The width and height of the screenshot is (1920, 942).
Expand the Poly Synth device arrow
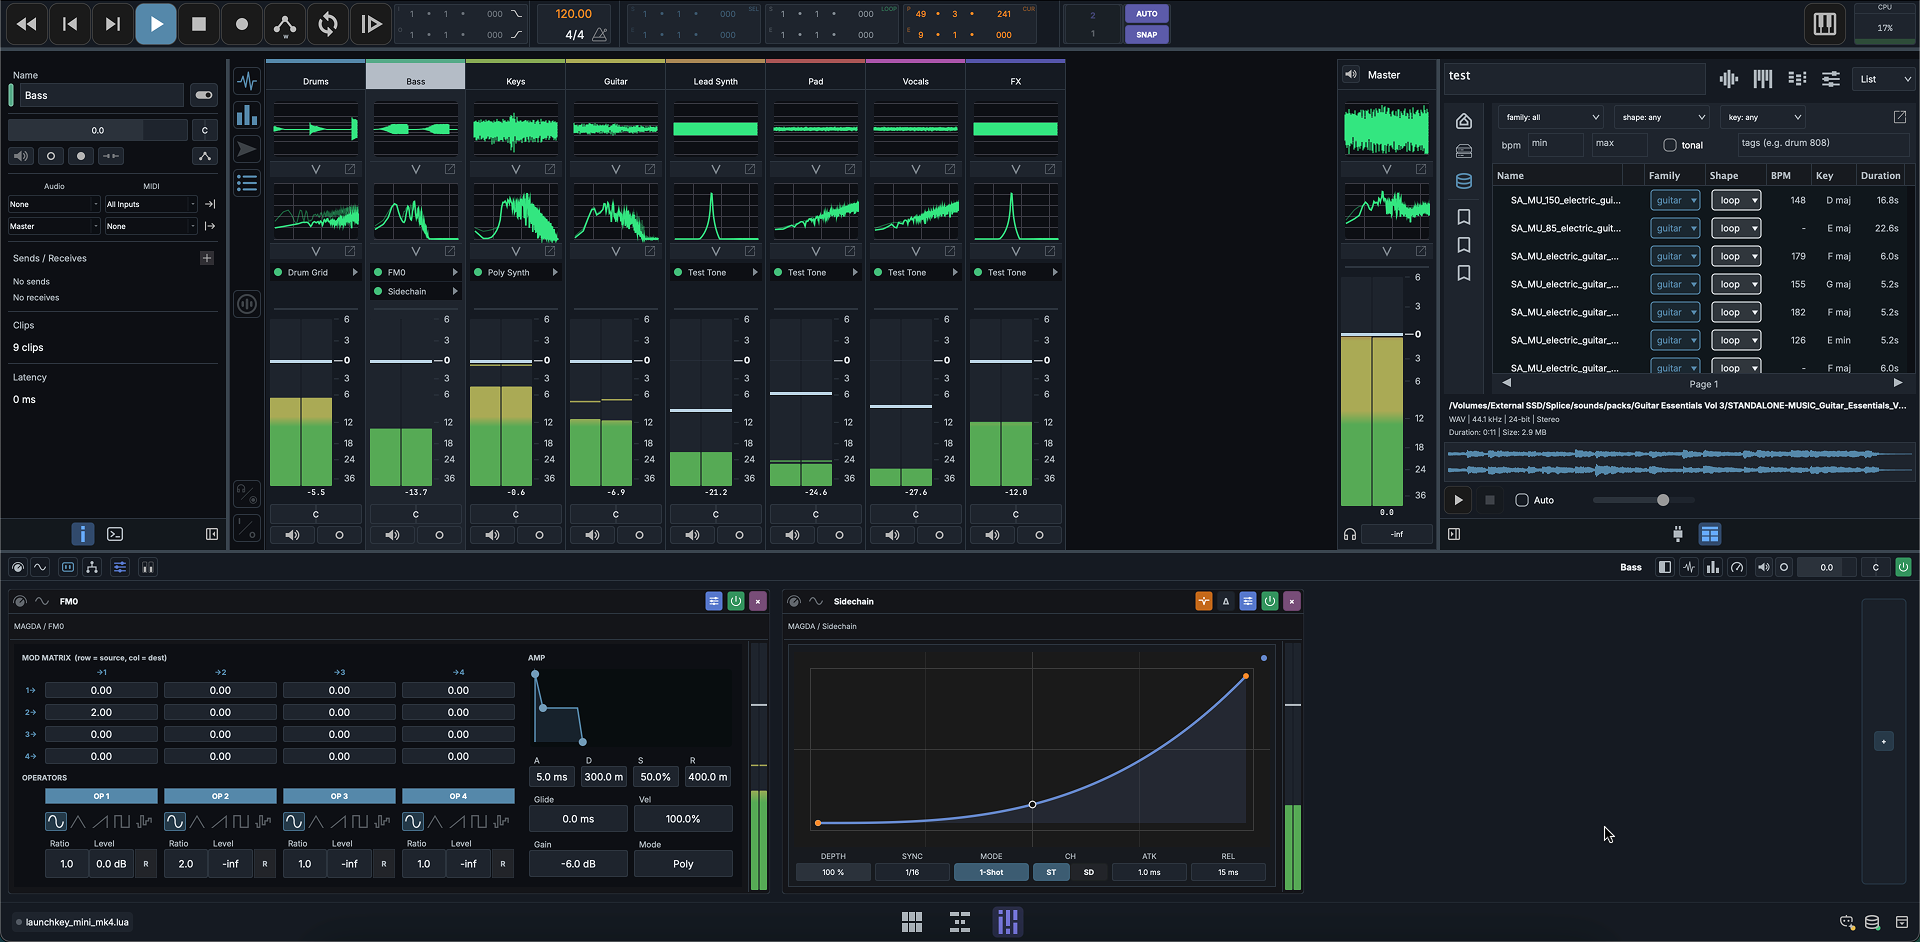click(x=554, y=272)
